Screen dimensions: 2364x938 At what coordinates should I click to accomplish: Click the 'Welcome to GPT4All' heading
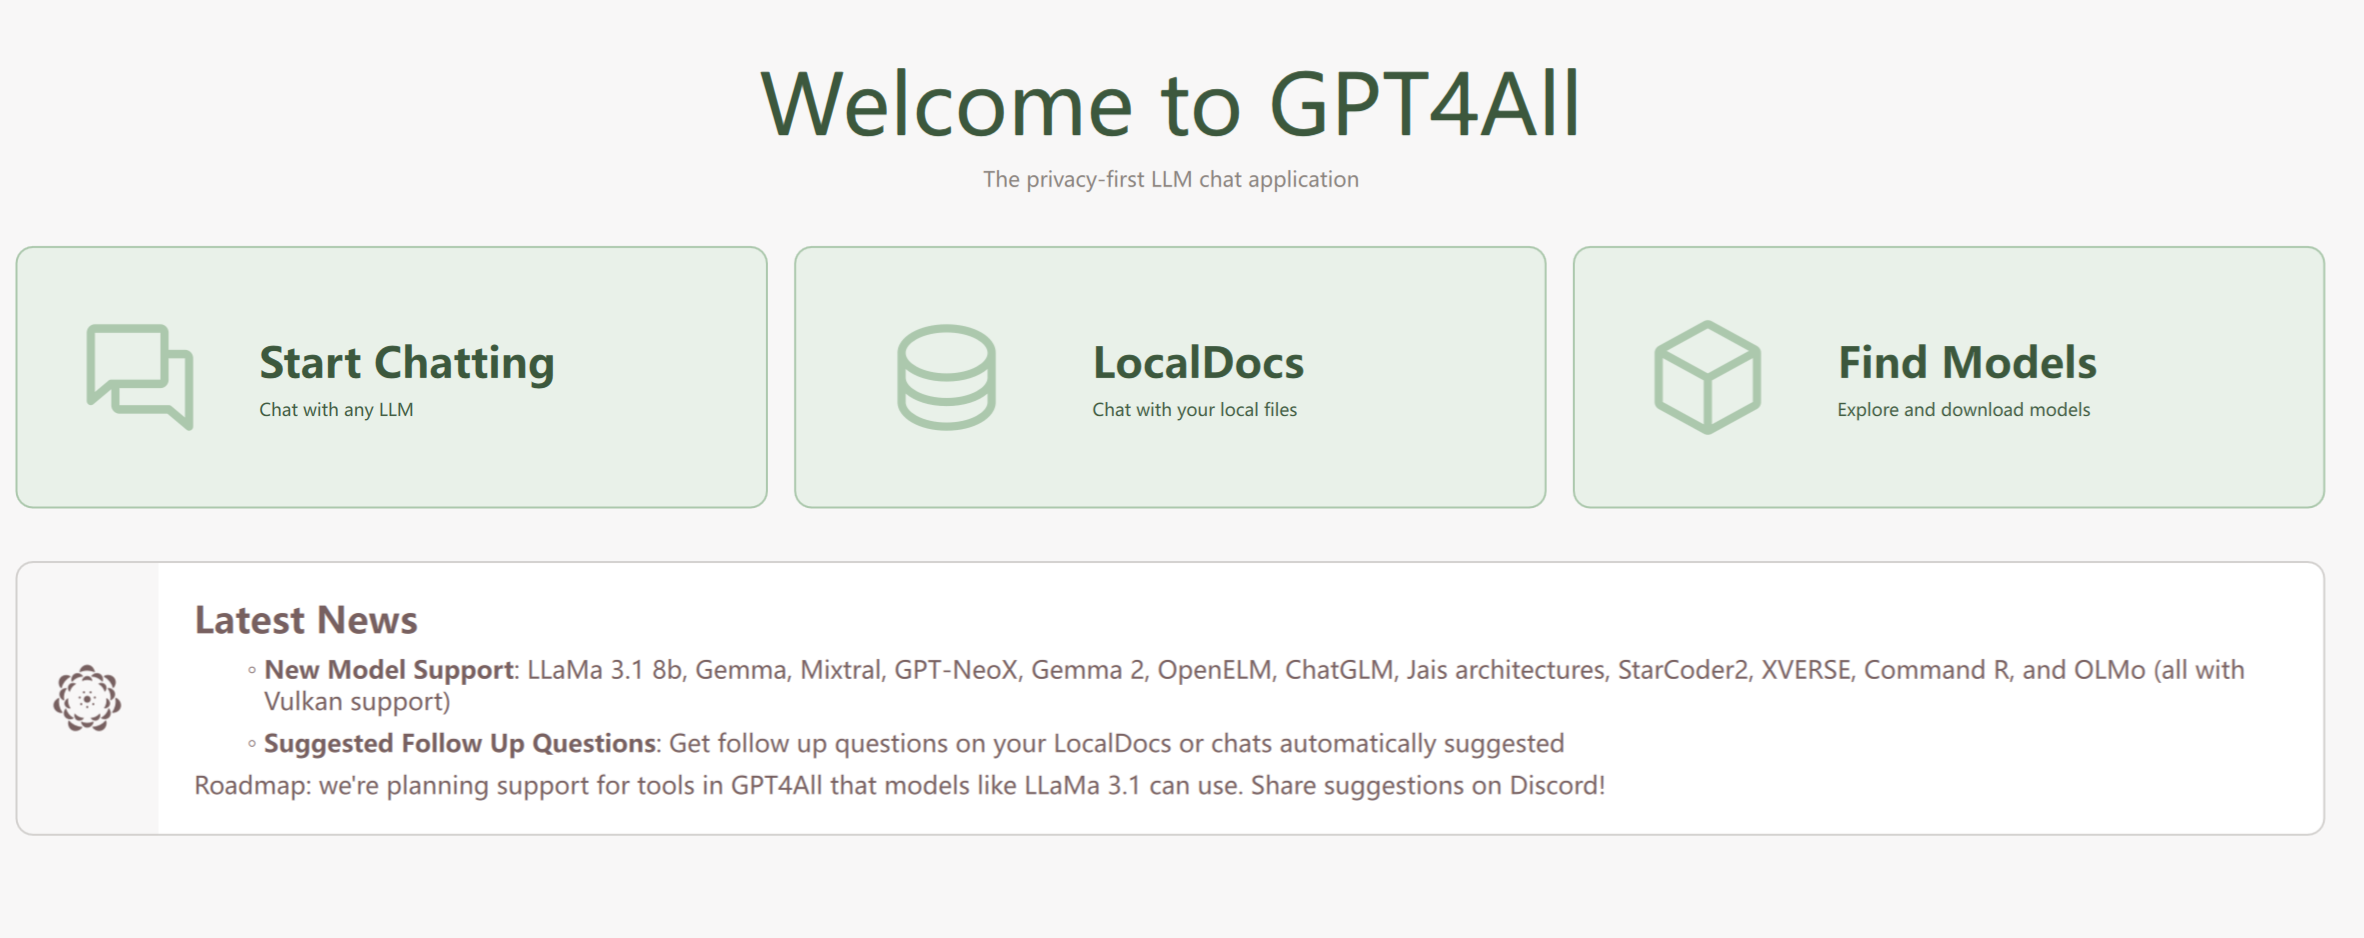click(x=1170, y=104)
